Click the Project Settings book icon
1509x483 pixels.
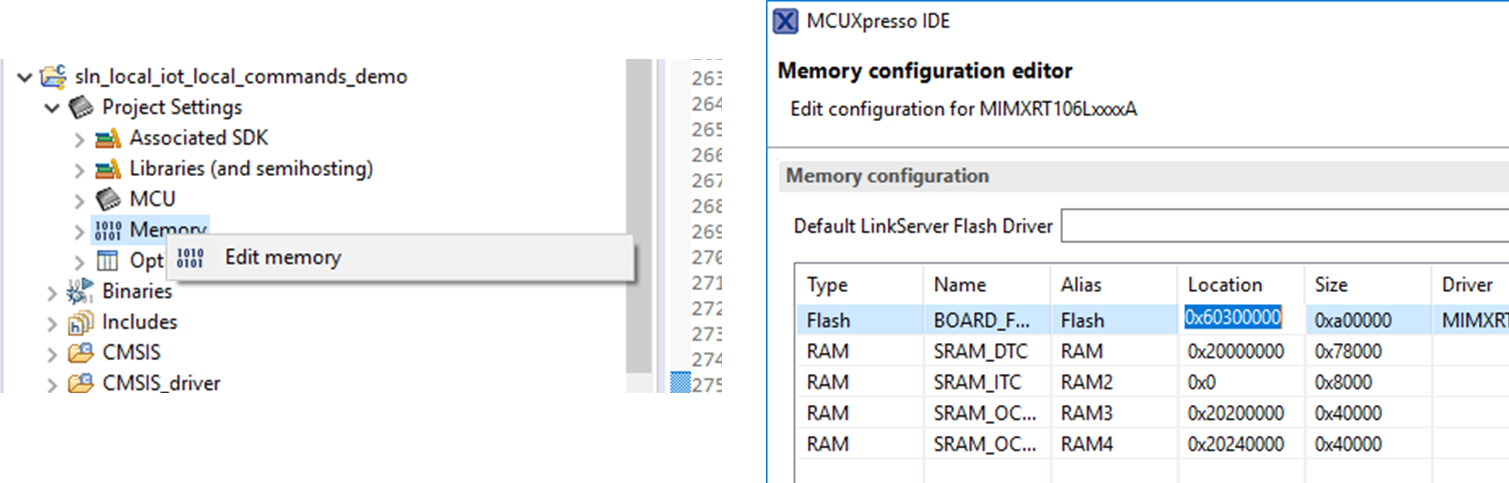pos(80,107)
